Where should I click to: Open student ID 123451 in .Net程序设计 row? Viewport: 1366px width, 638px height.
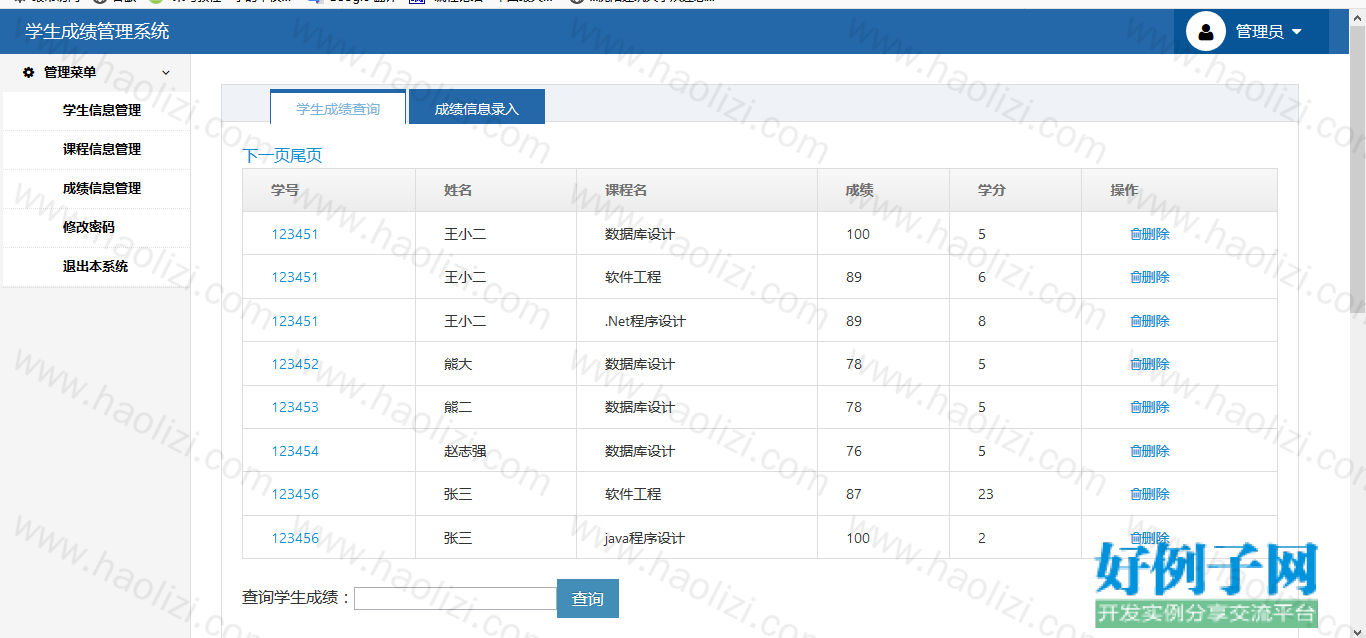[x=295, y=321]
